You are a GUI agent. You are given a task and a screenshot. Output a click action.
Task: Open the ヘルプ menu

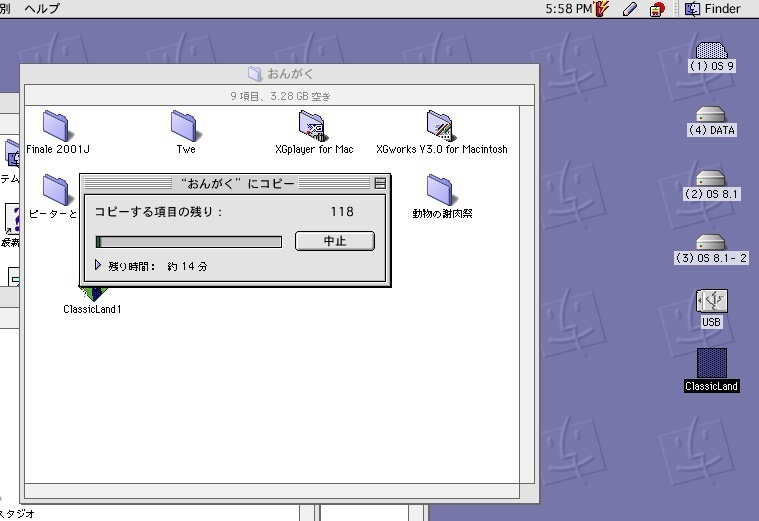click(42, 8)
